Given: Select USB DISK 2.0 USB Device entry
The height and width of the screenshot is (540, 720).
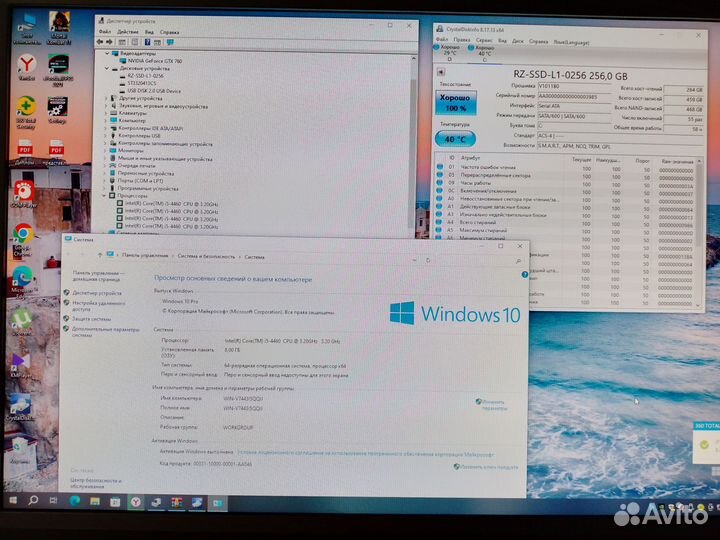Looking at the screenshot, I should point(153,91).
